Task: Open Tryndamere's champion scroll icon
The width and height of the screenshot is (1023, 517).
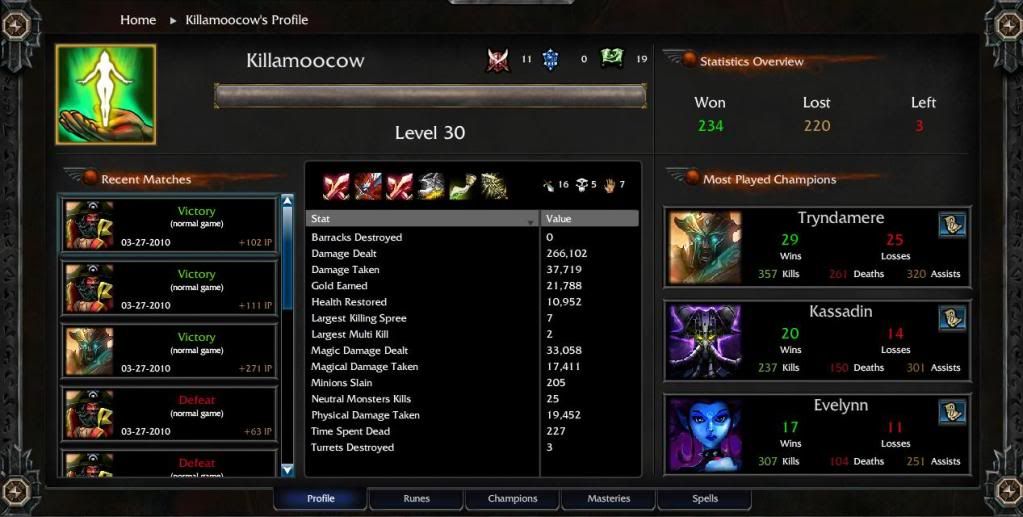Action: tap(952, 225)
